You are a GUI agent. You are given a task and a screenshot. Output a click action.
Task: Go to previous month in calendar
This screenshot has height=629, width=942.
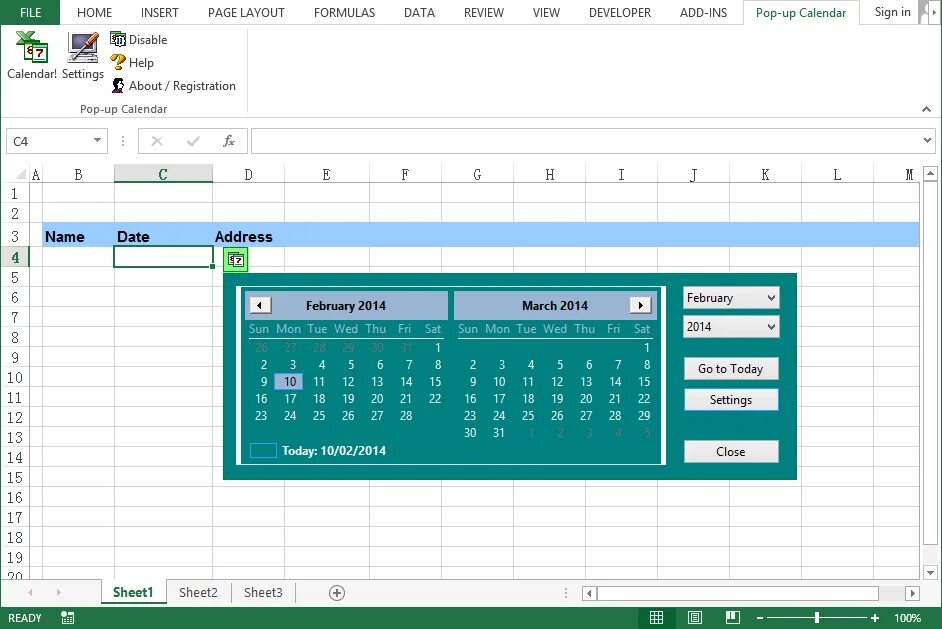pyautogui.click(x=260, y=305)
